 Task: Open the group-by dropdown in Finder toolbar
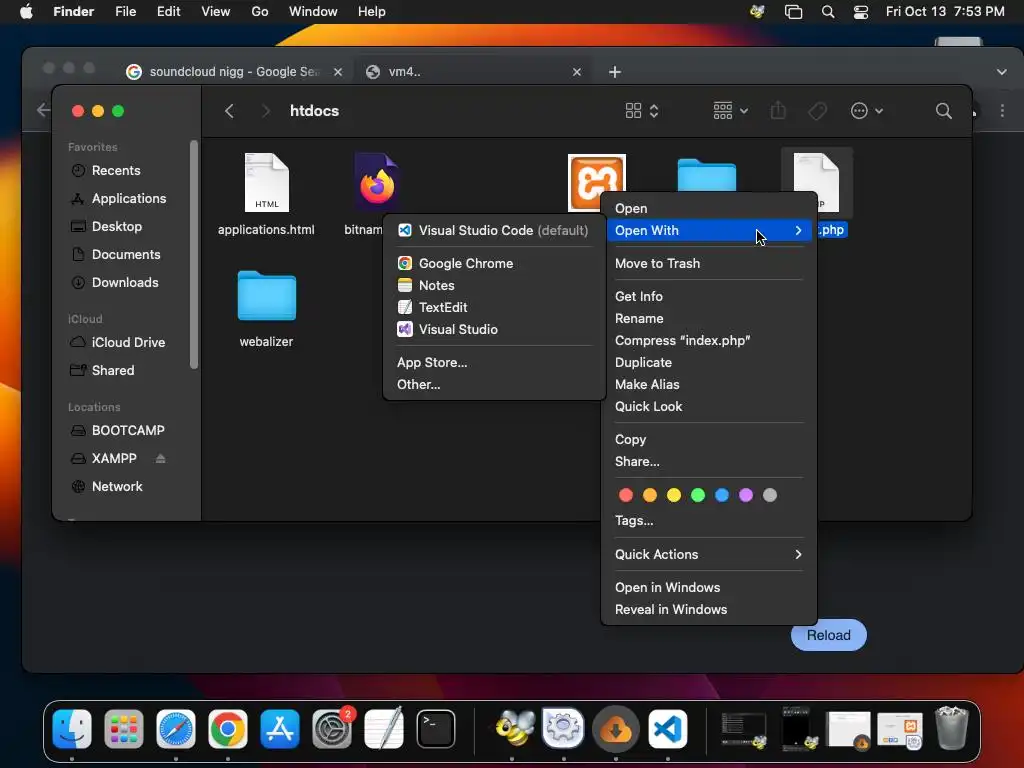pos(730,111)
